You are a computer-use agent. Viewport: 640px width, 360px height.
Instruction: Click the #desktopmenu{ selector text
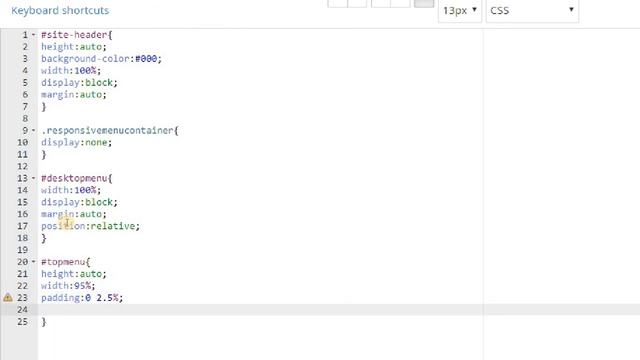(x=76, y=178)
